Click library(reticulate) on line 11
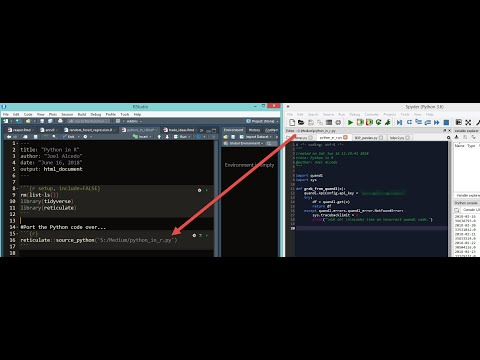 (48, 208)
